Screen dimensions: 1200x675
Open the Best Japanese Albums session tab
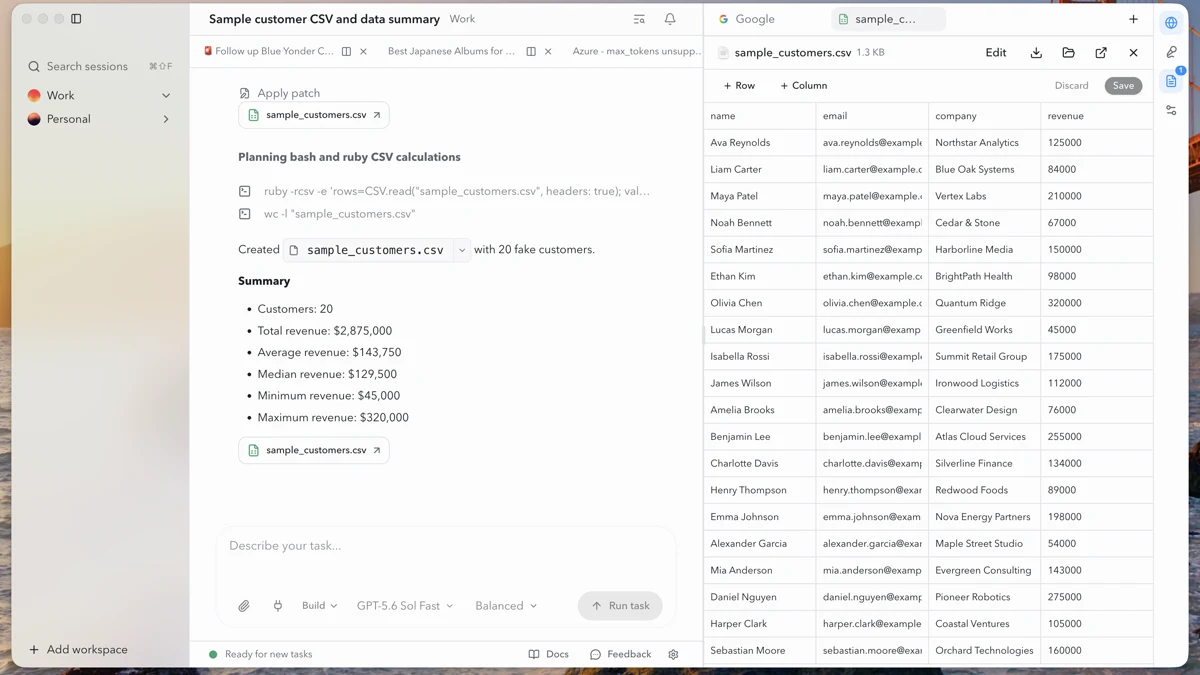[x=451, y=51]
